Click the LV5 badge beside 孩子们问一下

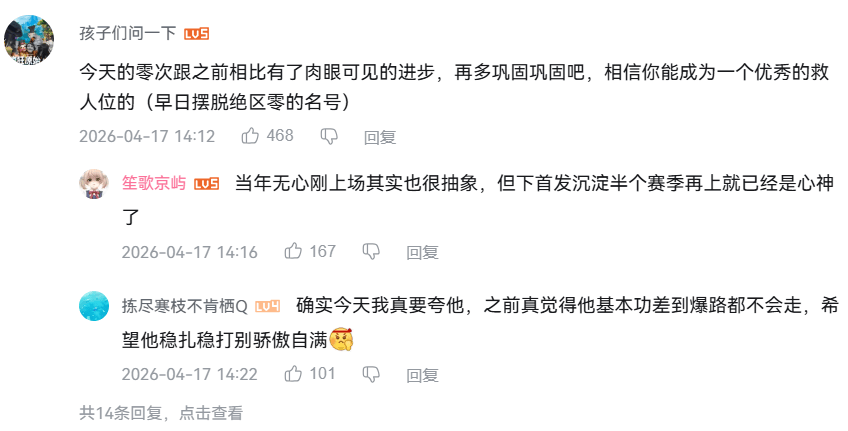pyautogui.click(x=196, y=34)
